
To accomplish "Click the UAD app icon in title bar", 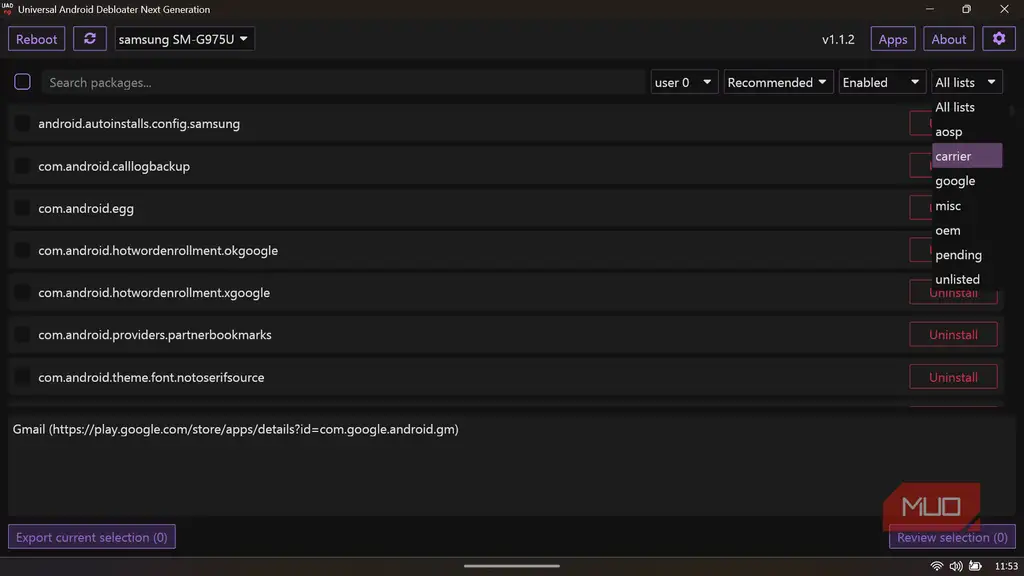I will [x=7, y=8].
